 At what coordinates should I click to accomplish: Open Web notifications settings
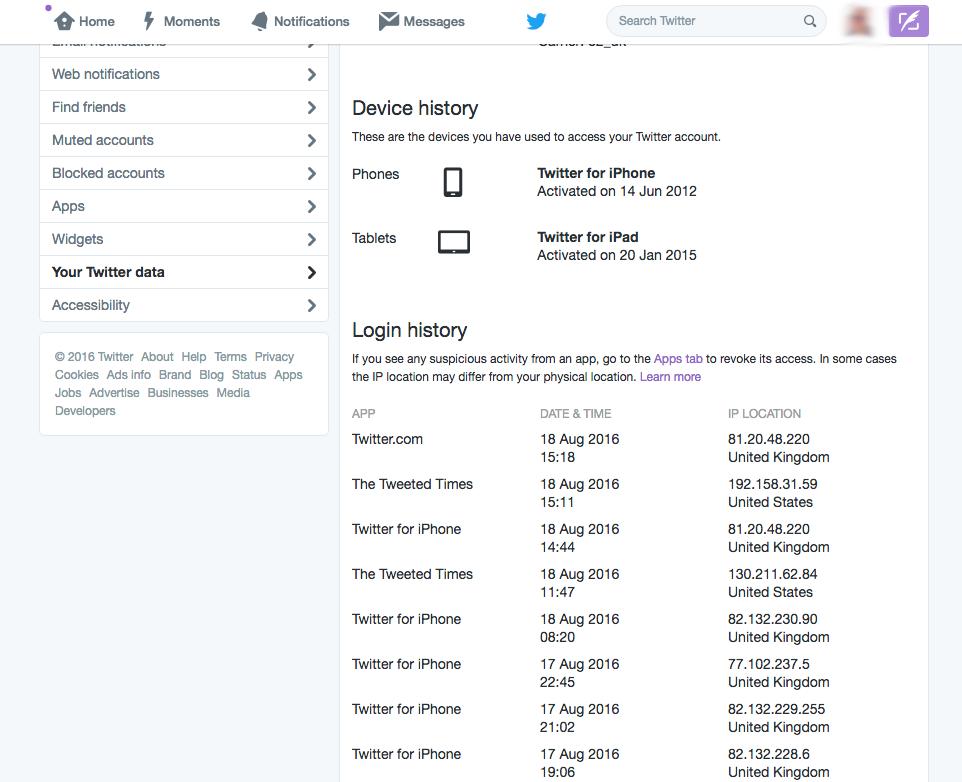coord(184,74)
